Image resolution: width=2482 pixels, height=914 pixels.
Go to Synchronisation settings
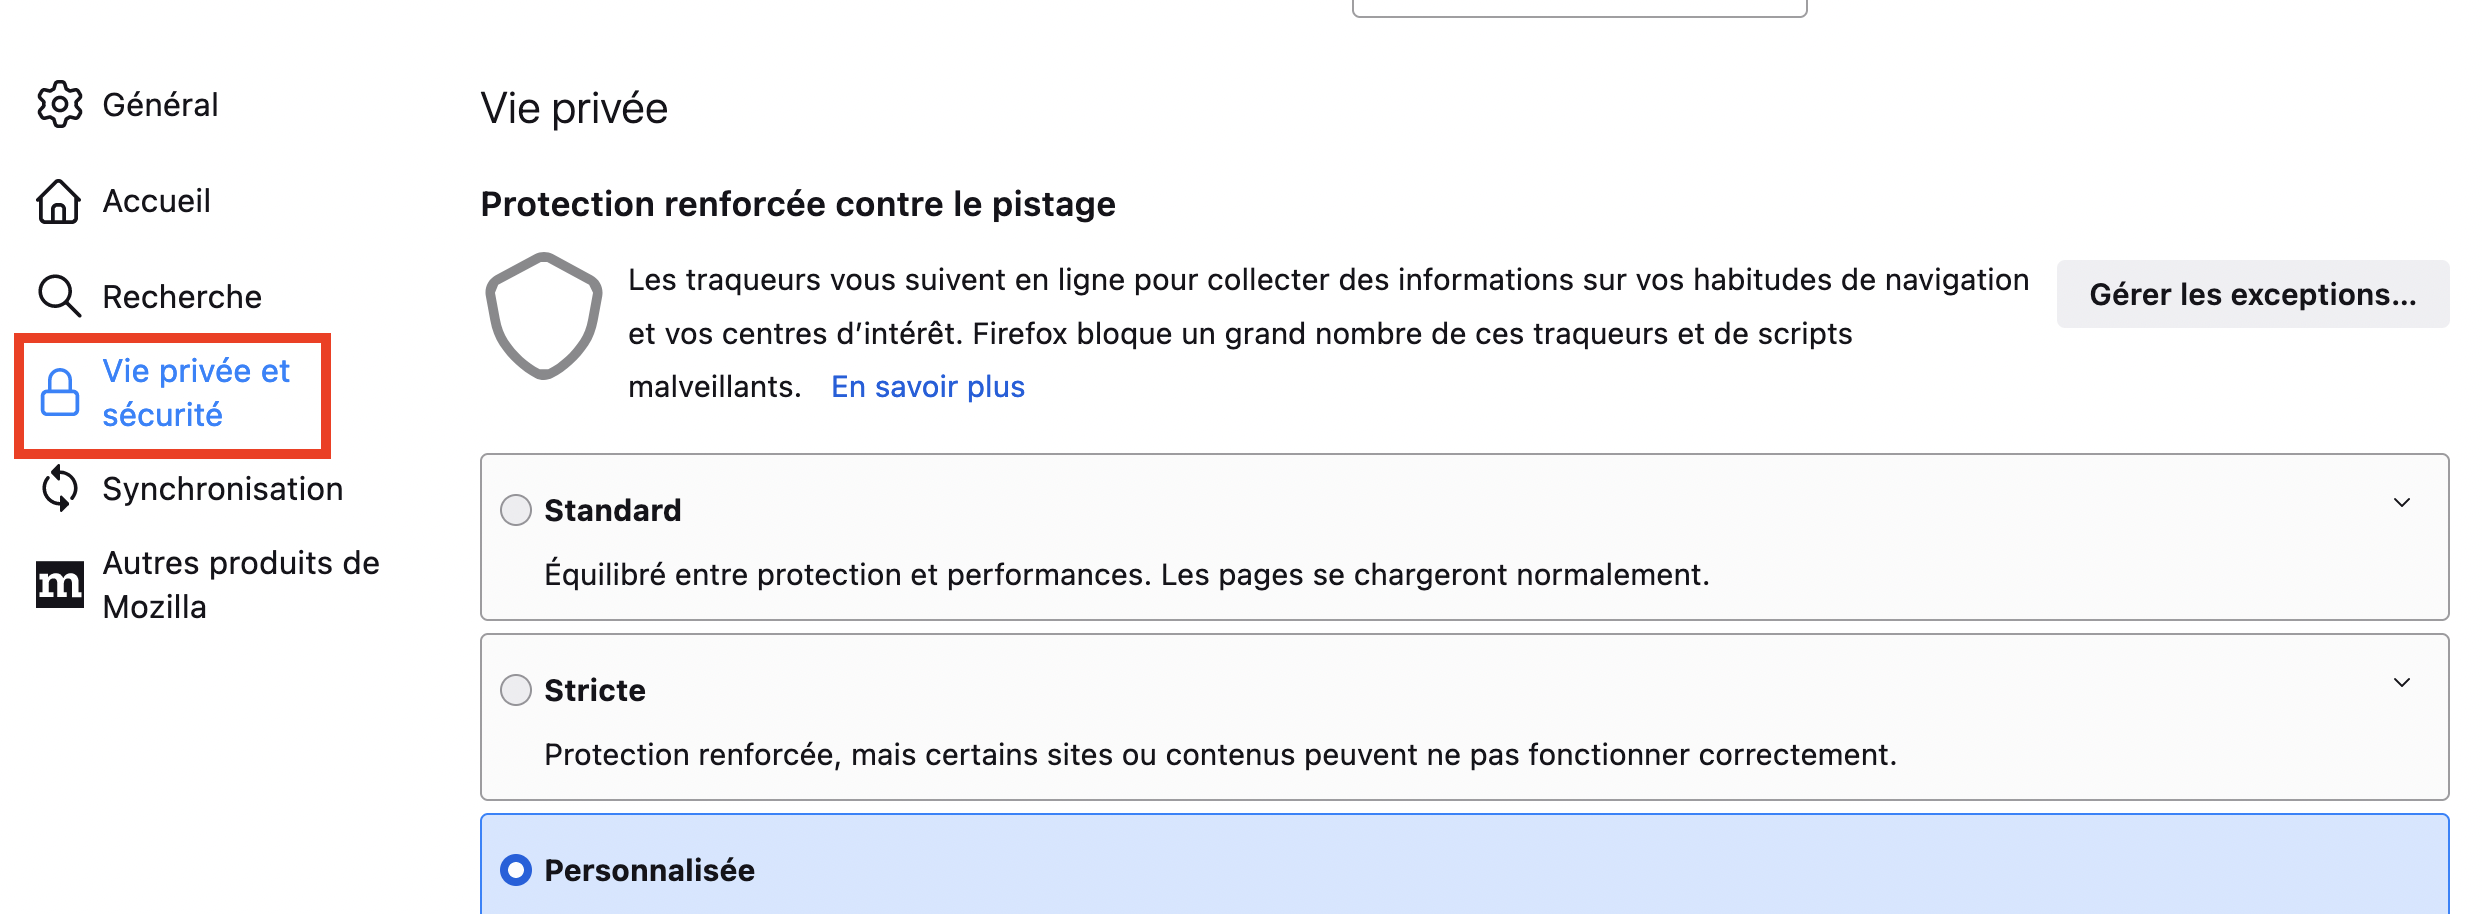(x=222, y=489)
